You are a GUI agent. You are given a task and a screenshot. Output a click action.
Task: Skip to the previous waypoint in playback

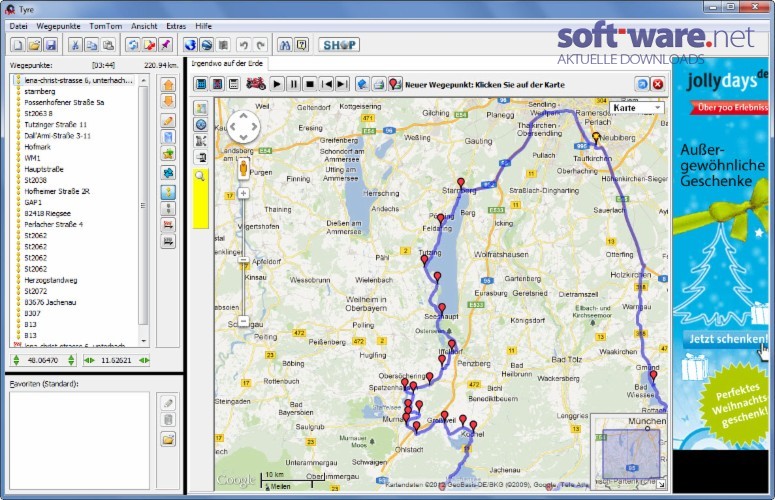point(326,84)
